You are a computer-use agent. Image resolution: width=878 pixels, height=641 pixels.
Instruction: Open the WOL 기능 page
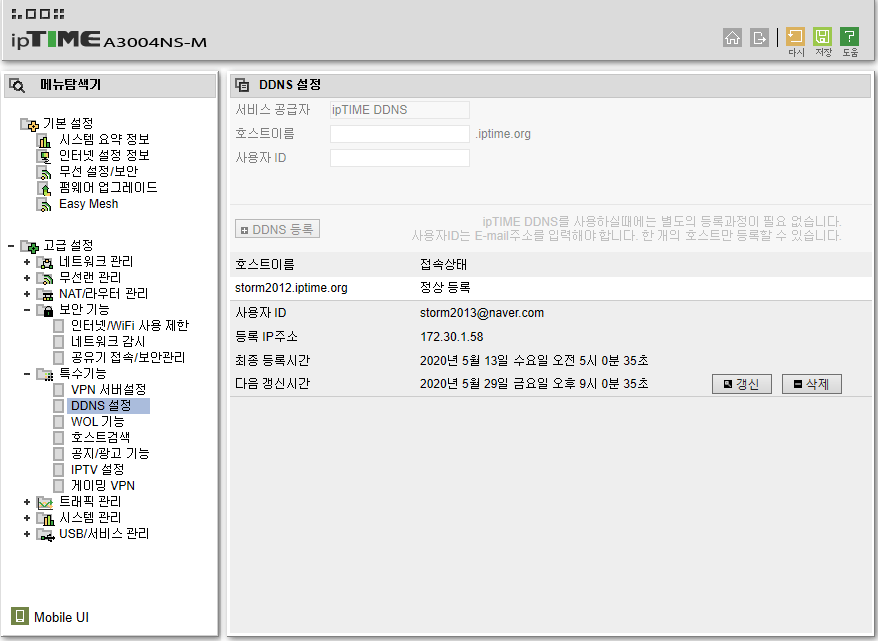[97, 422]
